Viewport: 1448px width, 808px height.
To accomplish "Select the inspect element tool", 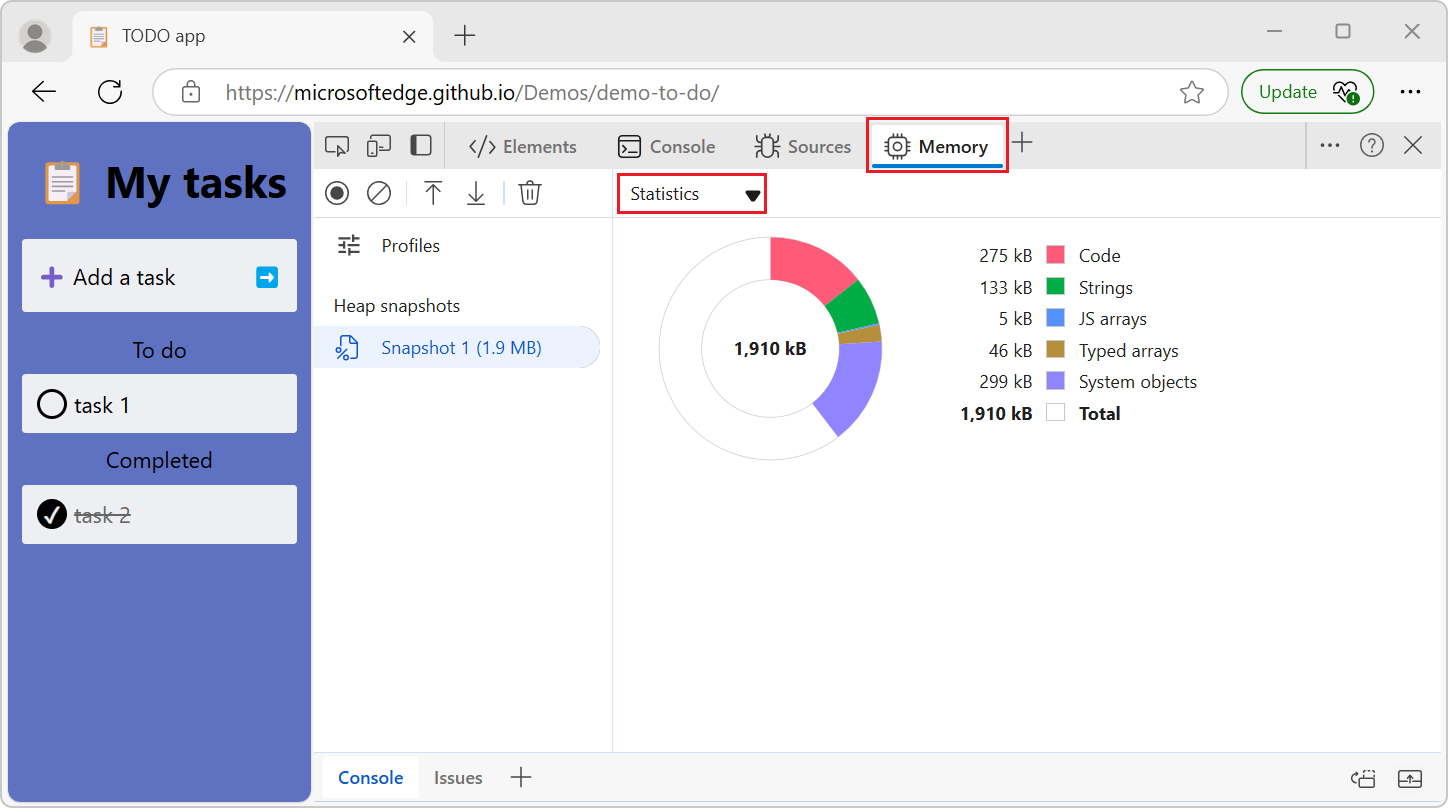I will (337, 145).
